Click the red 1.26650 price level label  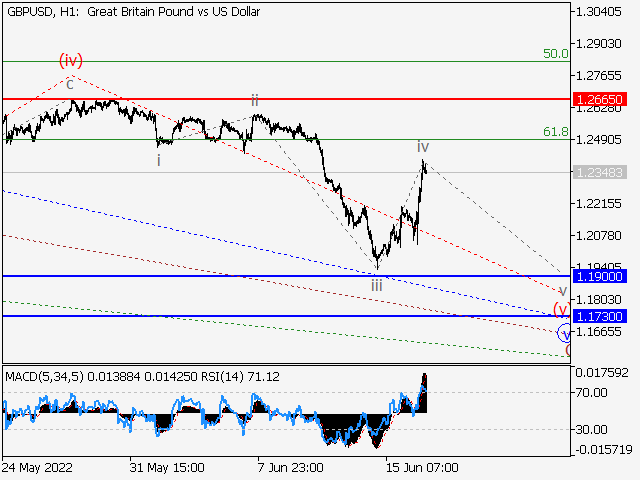600,99
